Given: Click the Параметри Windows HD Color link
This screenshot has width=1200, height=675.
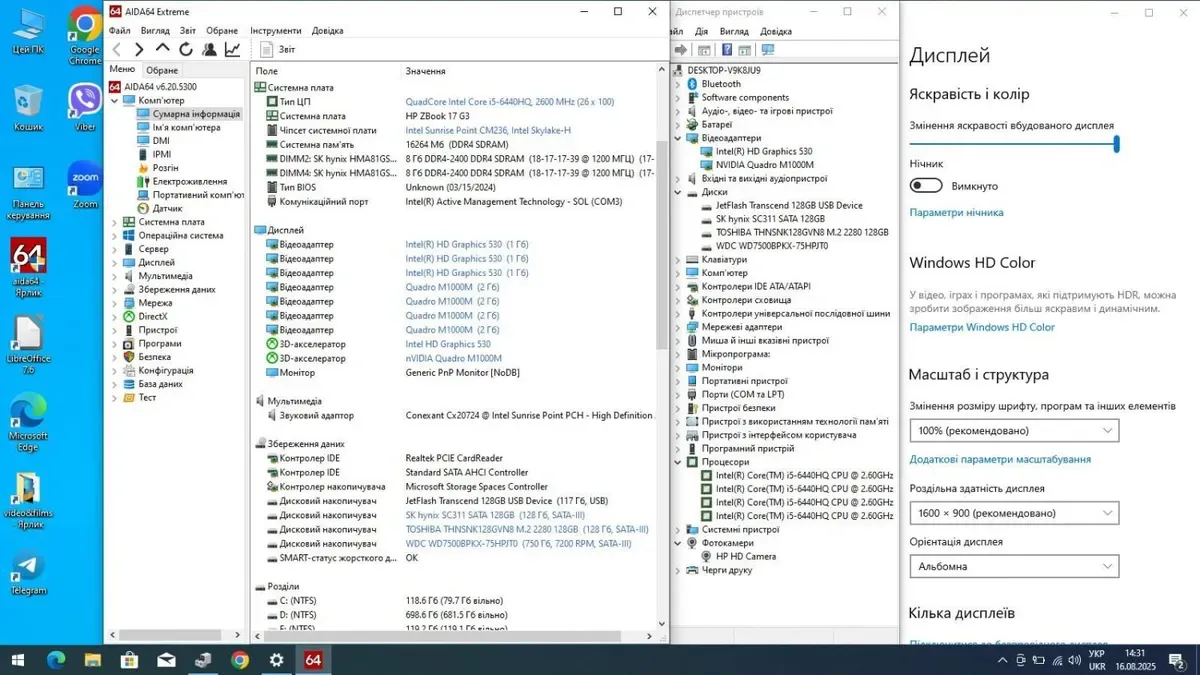Looking at the screenshot, I should coord(982,327).
